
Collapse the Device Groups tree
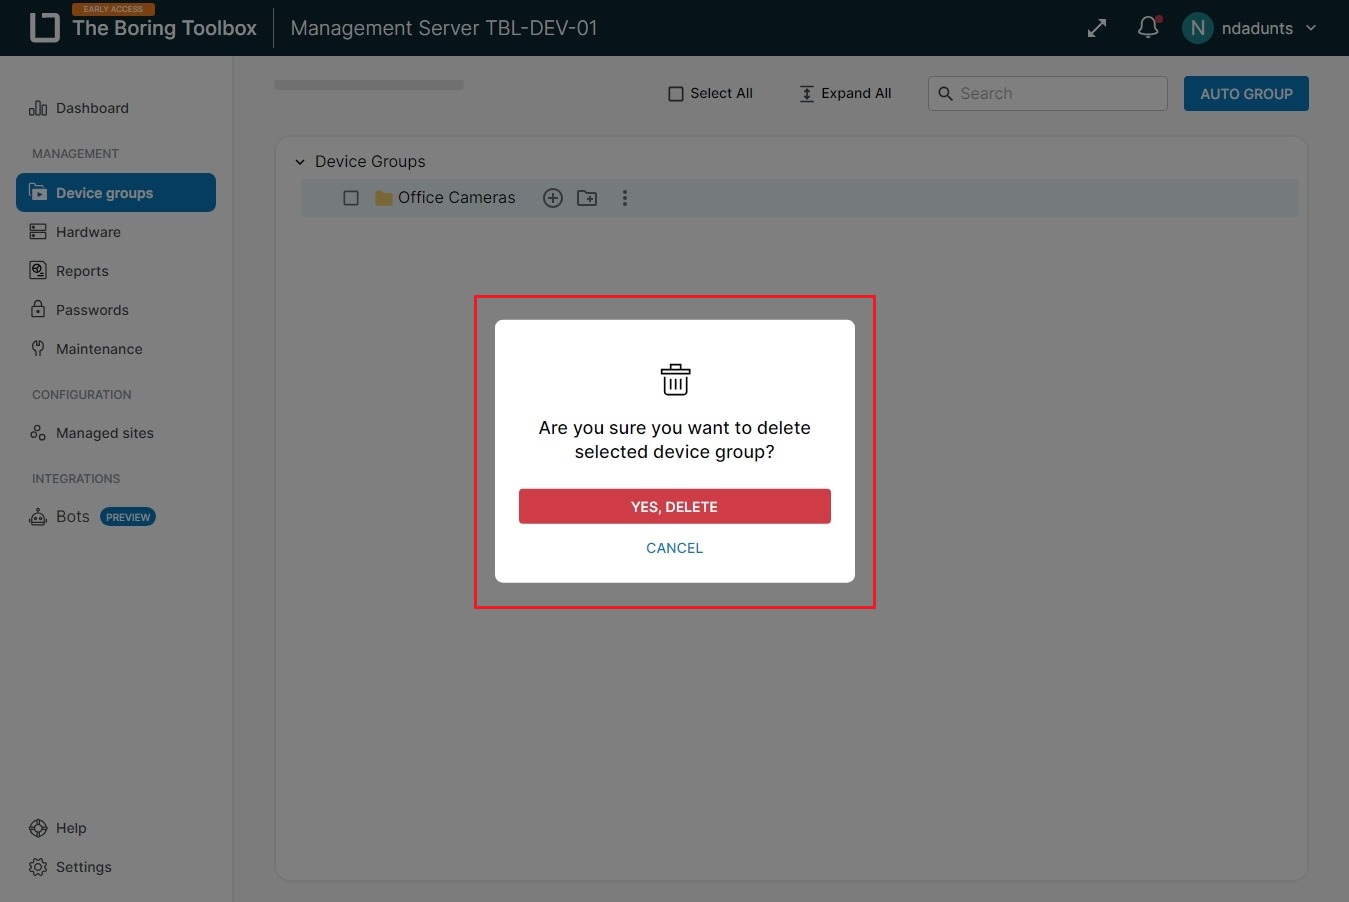(300, 162)
